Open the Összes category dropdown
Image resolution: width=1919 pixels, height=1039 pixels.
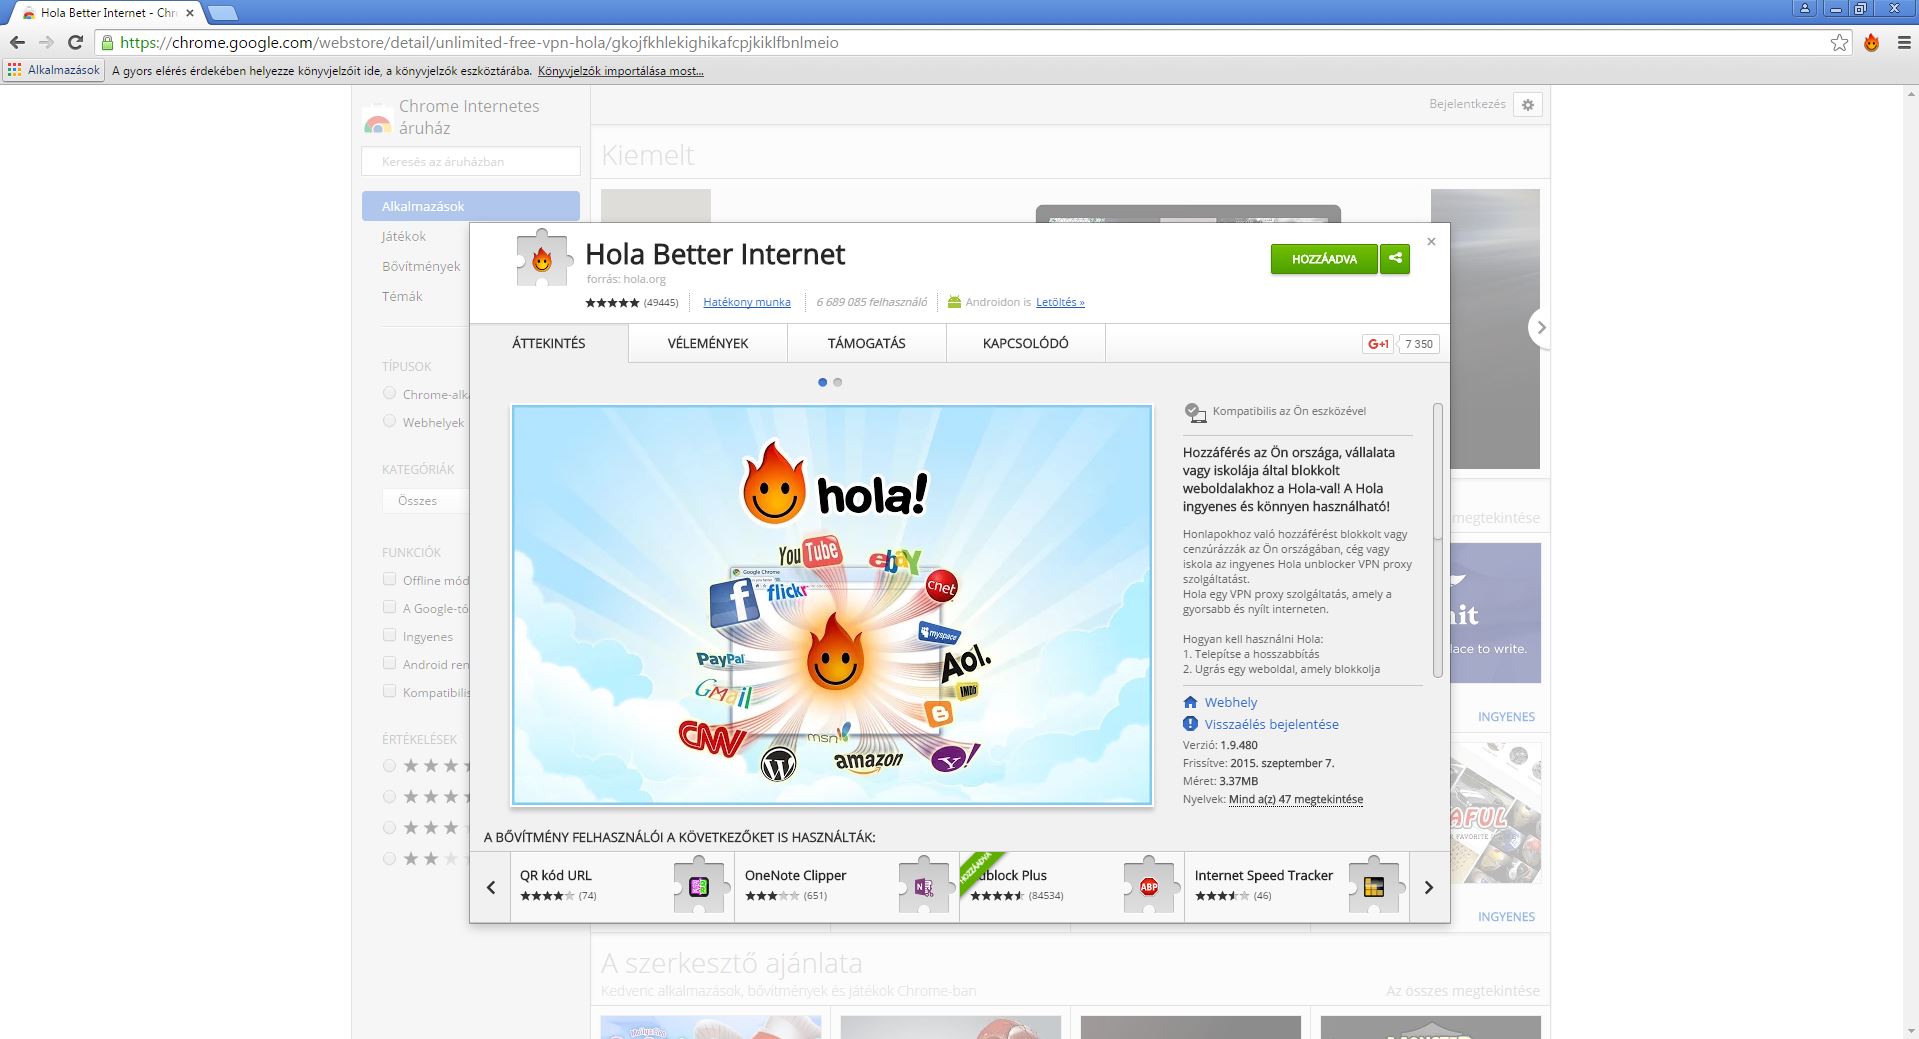click(426, 501)
